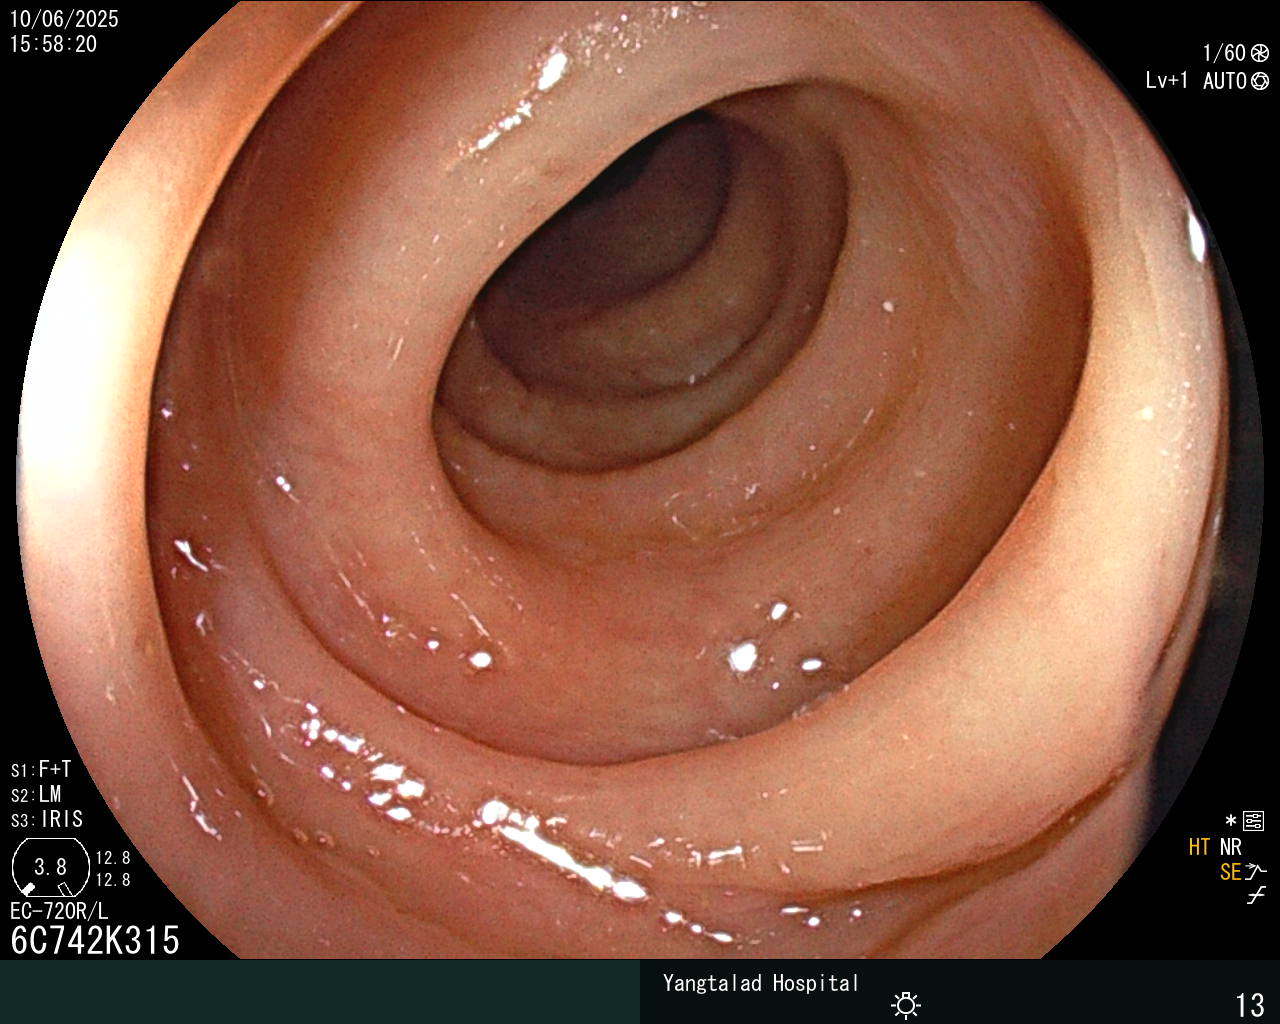1280x1024 pixels.
Task: Click the yellow SE indicator
Action: 1230,872
